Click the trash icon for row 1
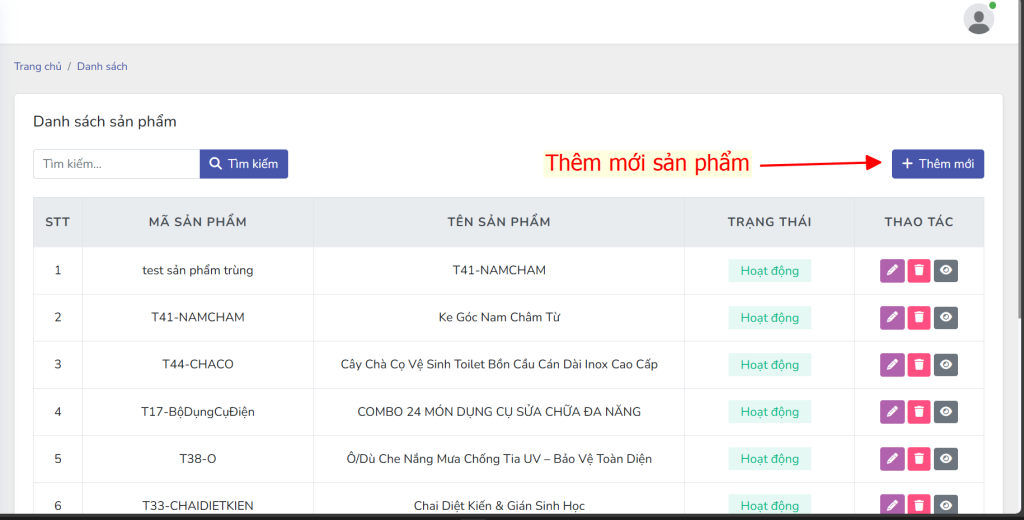The height and width of the screenshot is (520, 1024). pos(919,270)
